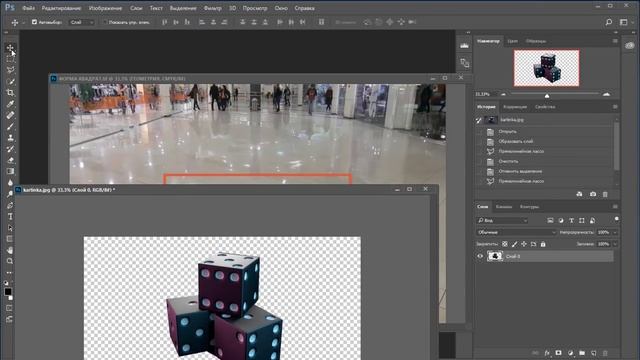
Task: Filter layers by type layer icon
Action: pyautogui.click(x=571, y=220)
